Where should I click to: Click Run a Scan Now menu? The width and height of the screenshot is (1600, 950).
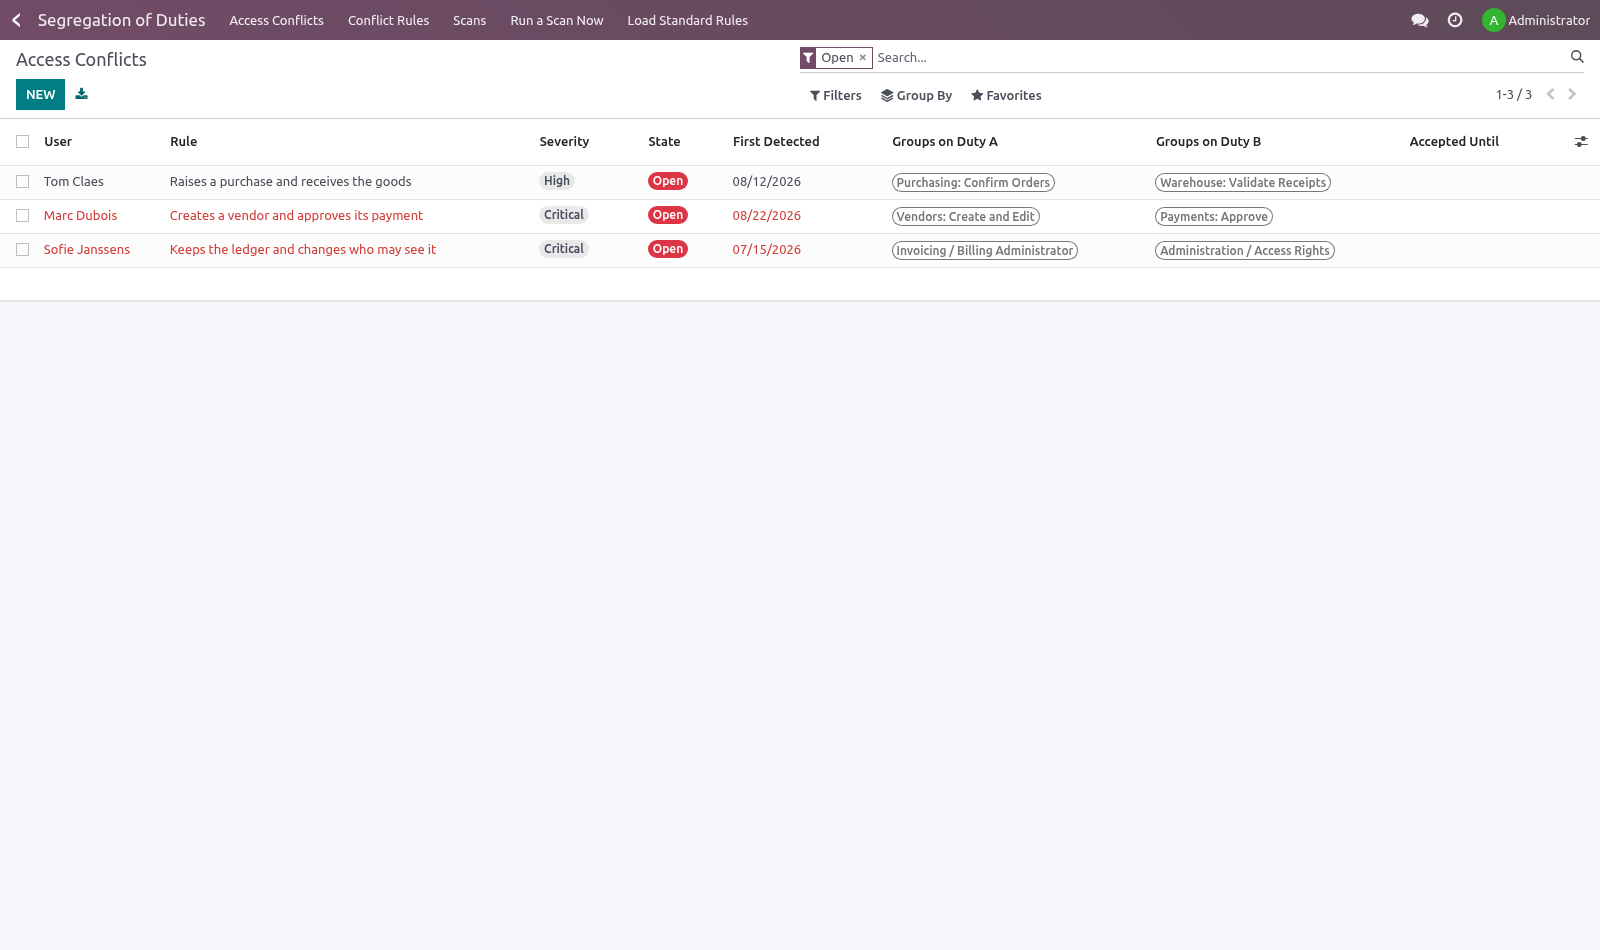coord(557,20)
